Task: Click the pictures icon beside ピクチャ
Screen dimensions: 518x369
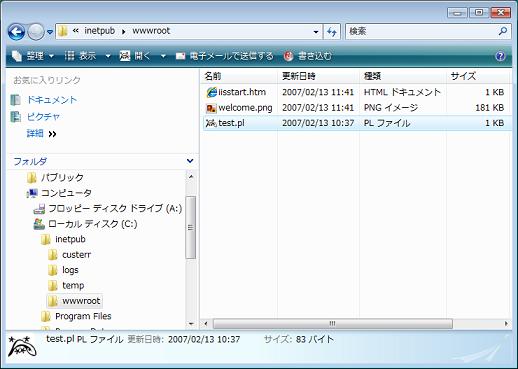Action: [16, 117]
